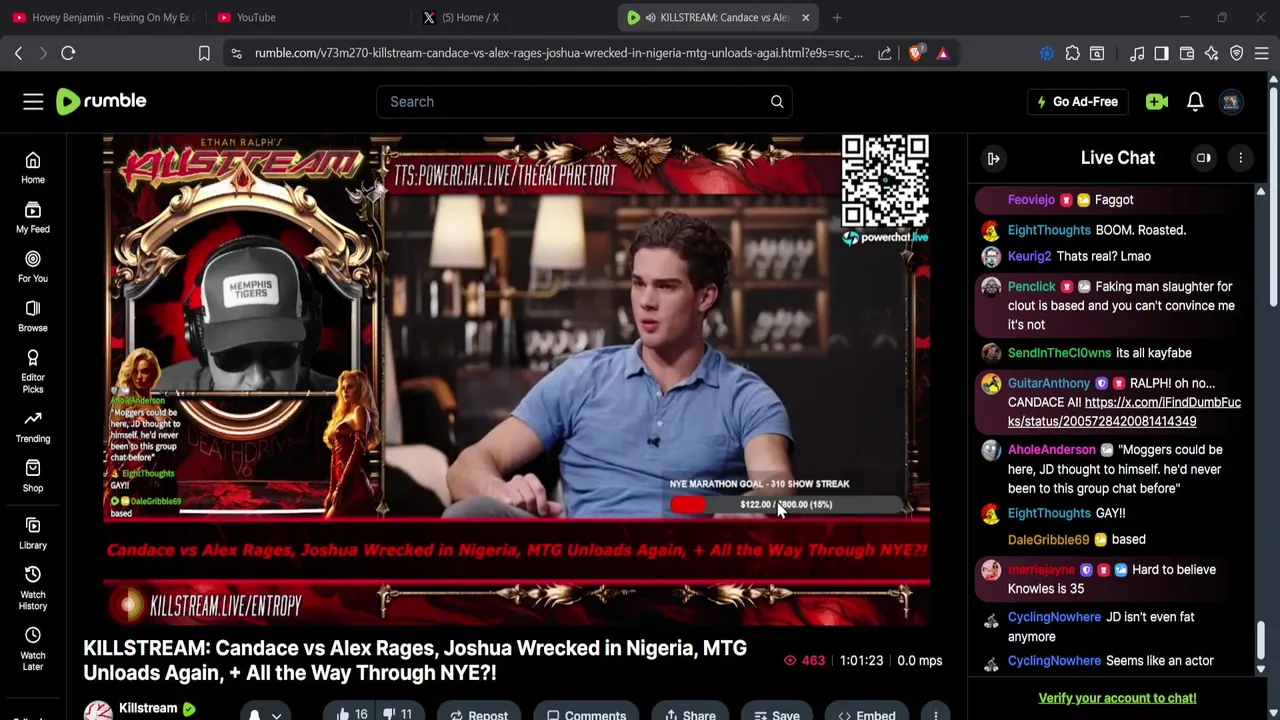Click the browser back arrow
This screenshot has width=1280, height=720.
pyautogui.click(x=18, y=53)
